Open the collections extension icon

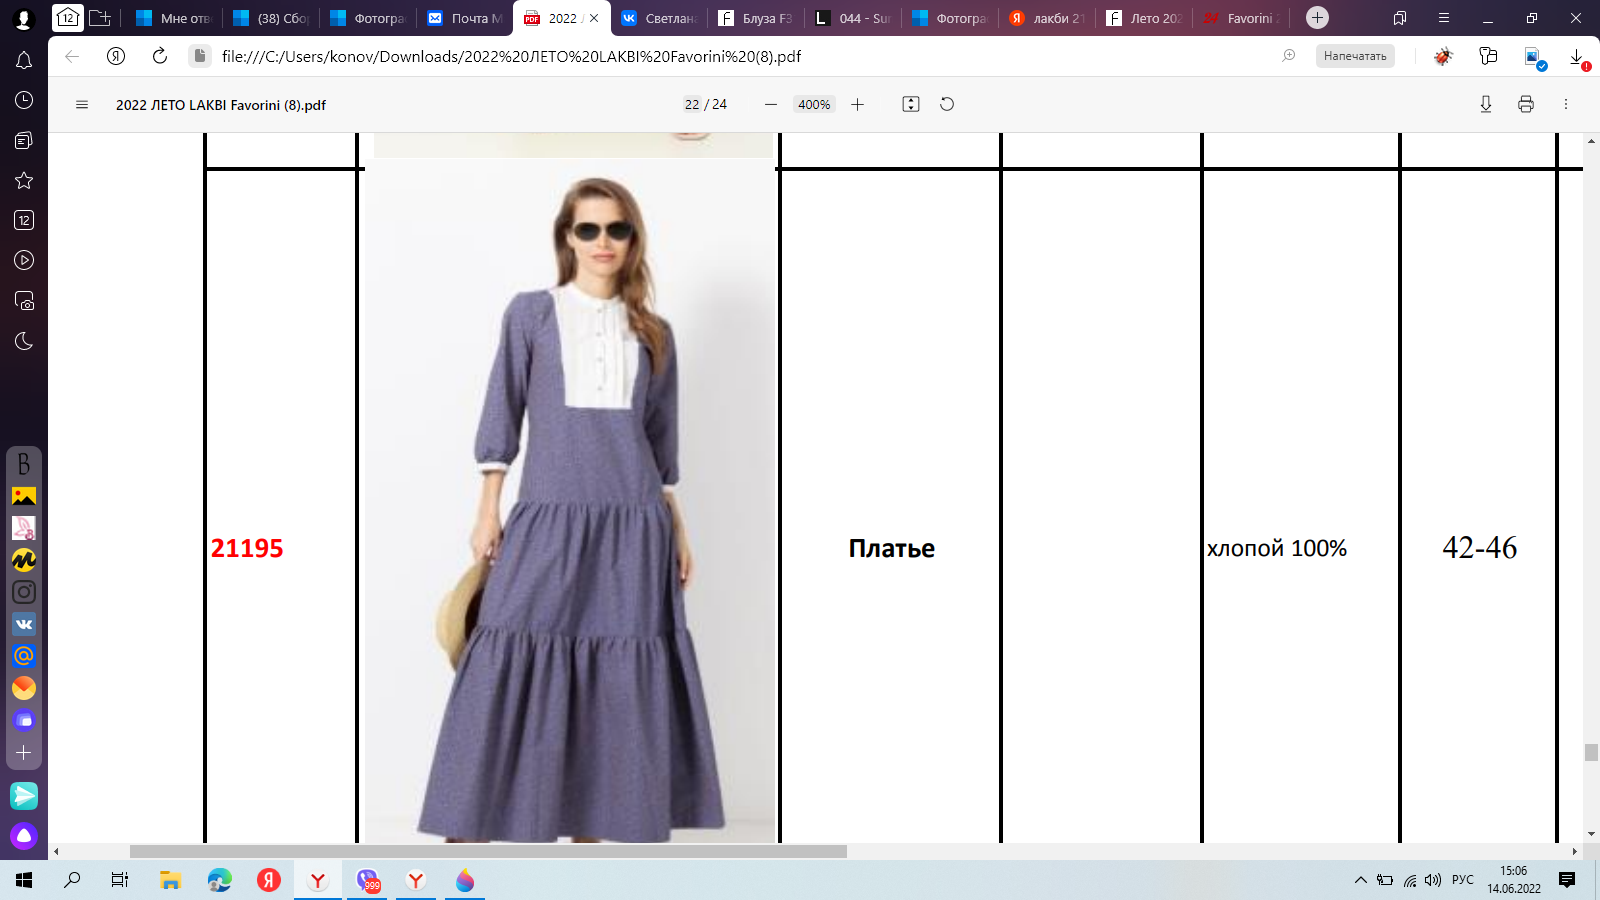point(1488,56)
